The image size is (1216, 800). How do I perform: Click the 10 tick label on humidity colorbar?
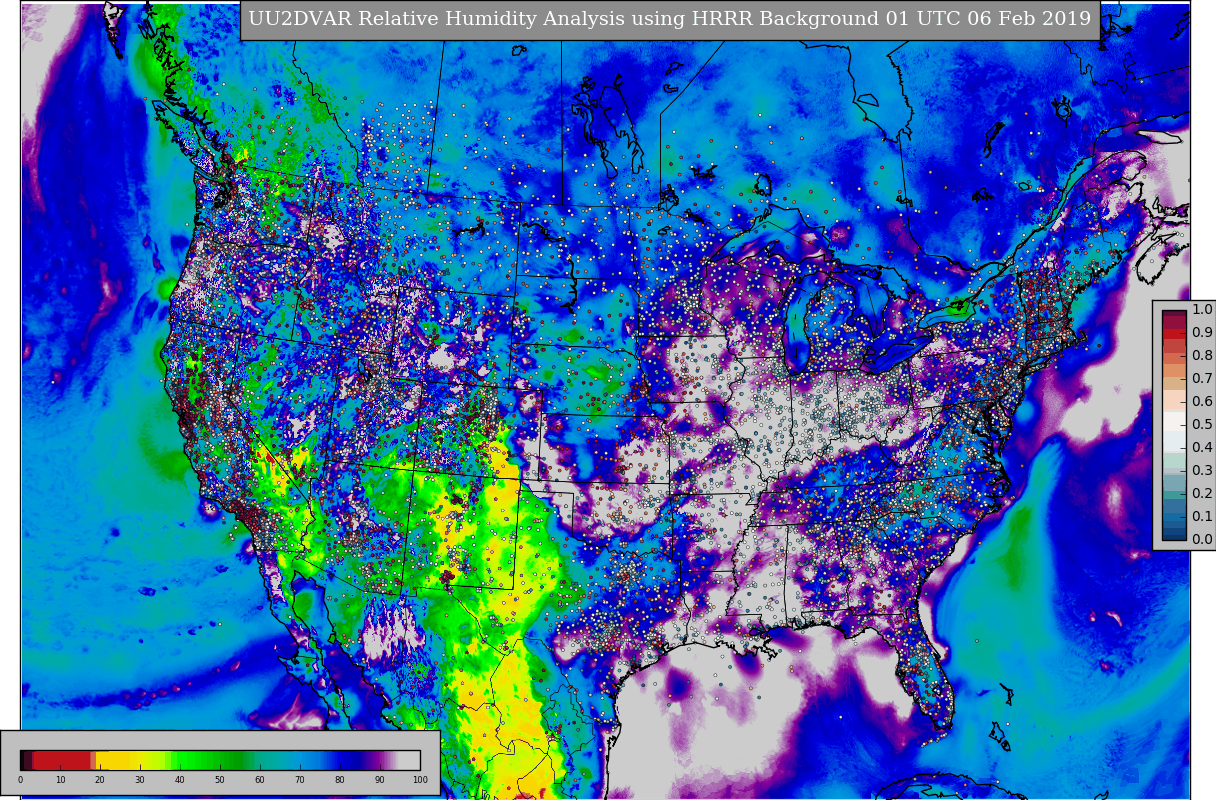click(x=60, y=780)
